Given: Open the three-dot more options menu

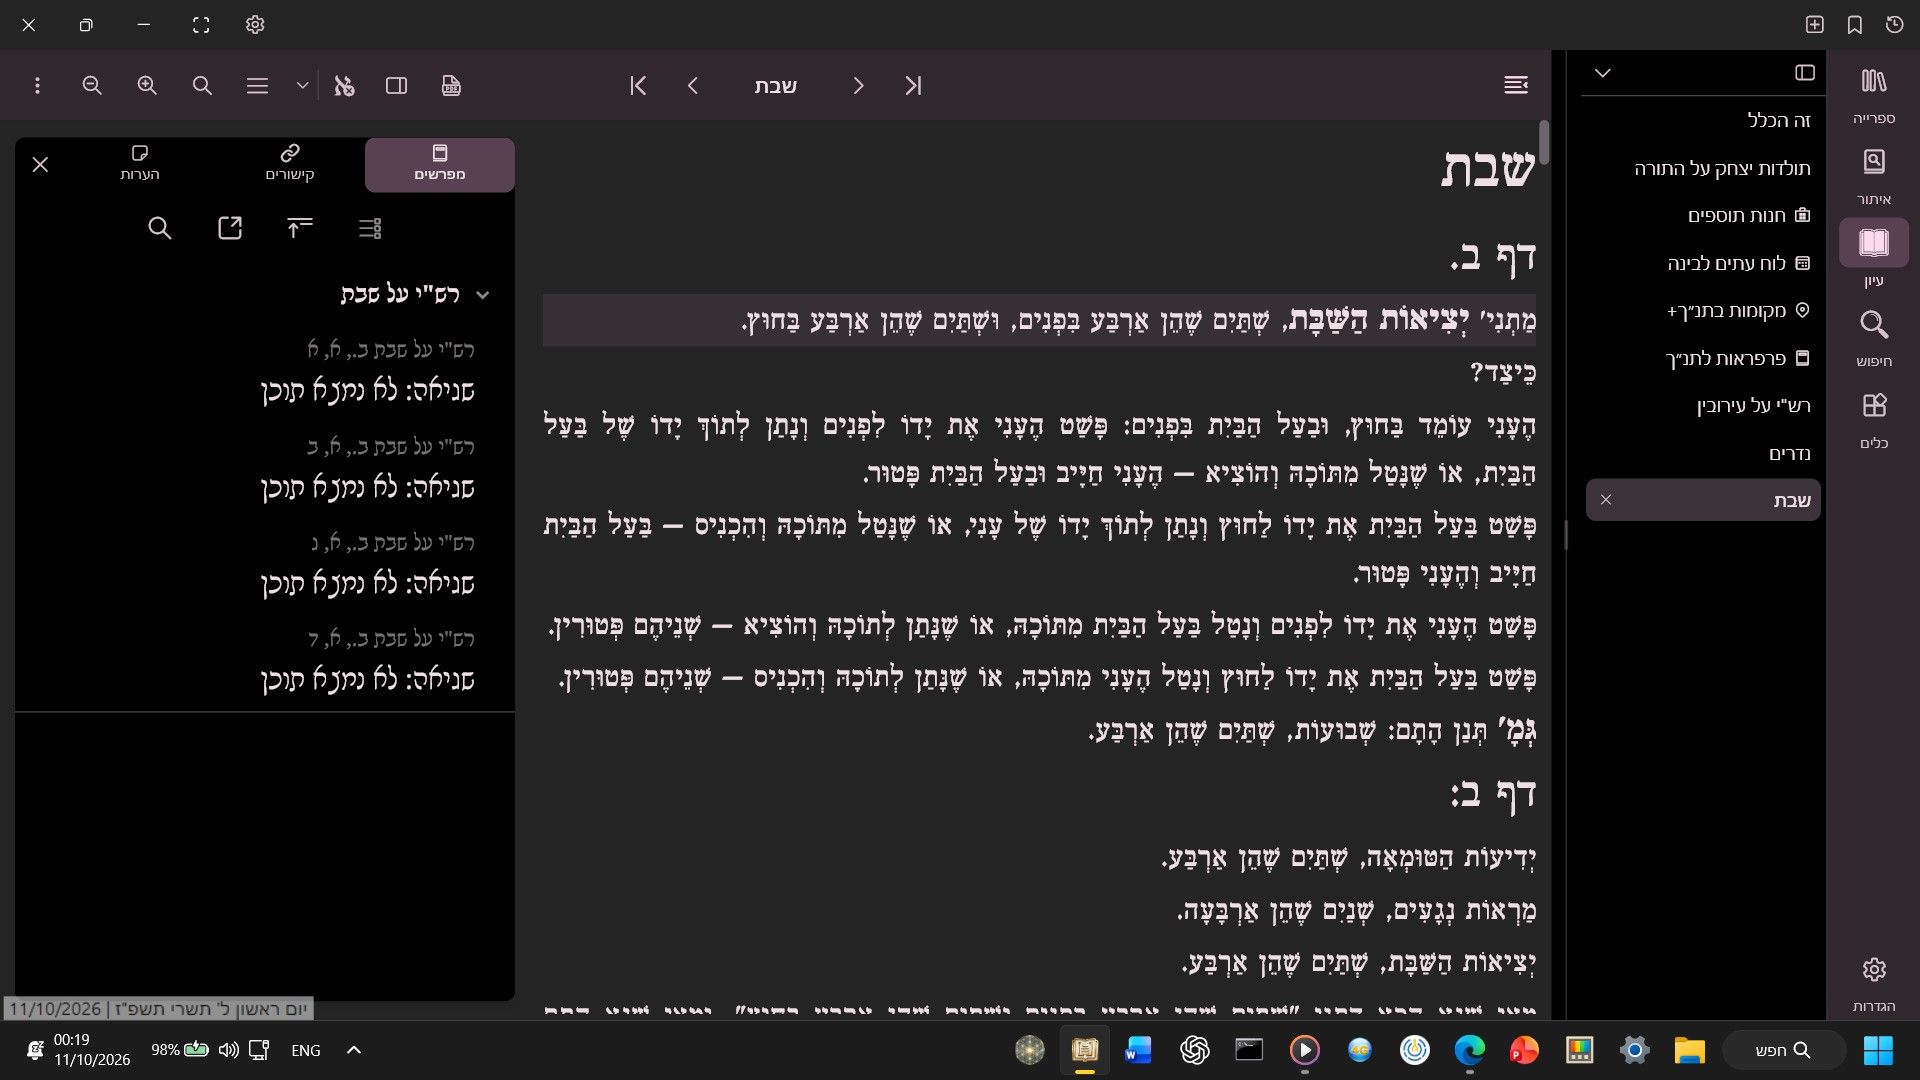Looking at the screenshot, I should pos(37,86).
